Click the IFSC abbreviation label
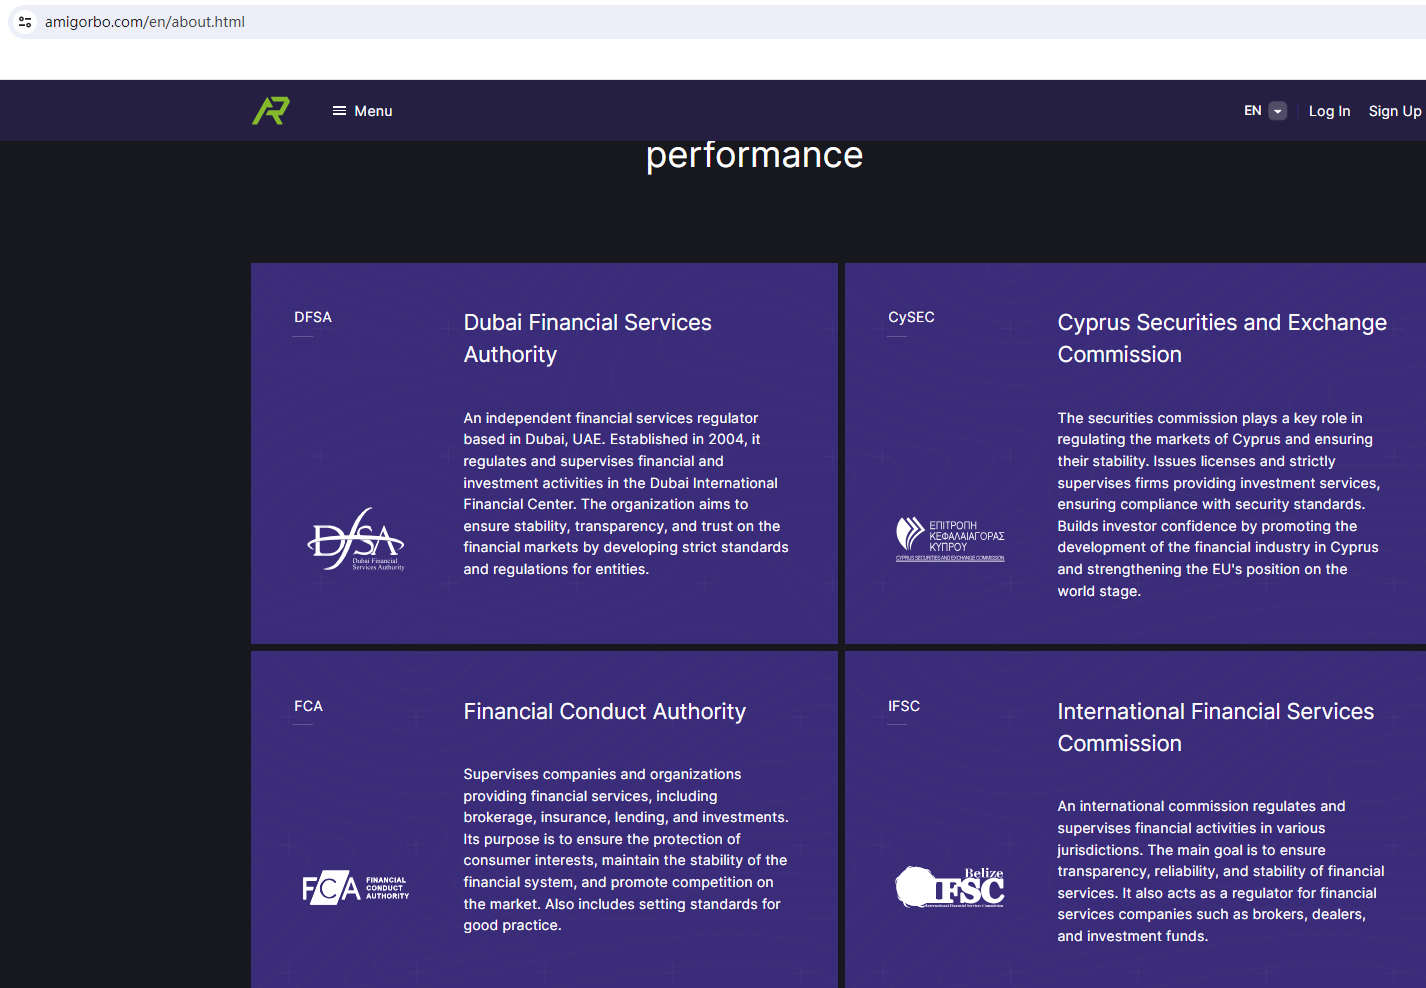The width and height of the screenshot is (1426, 988). pos(904,706)
